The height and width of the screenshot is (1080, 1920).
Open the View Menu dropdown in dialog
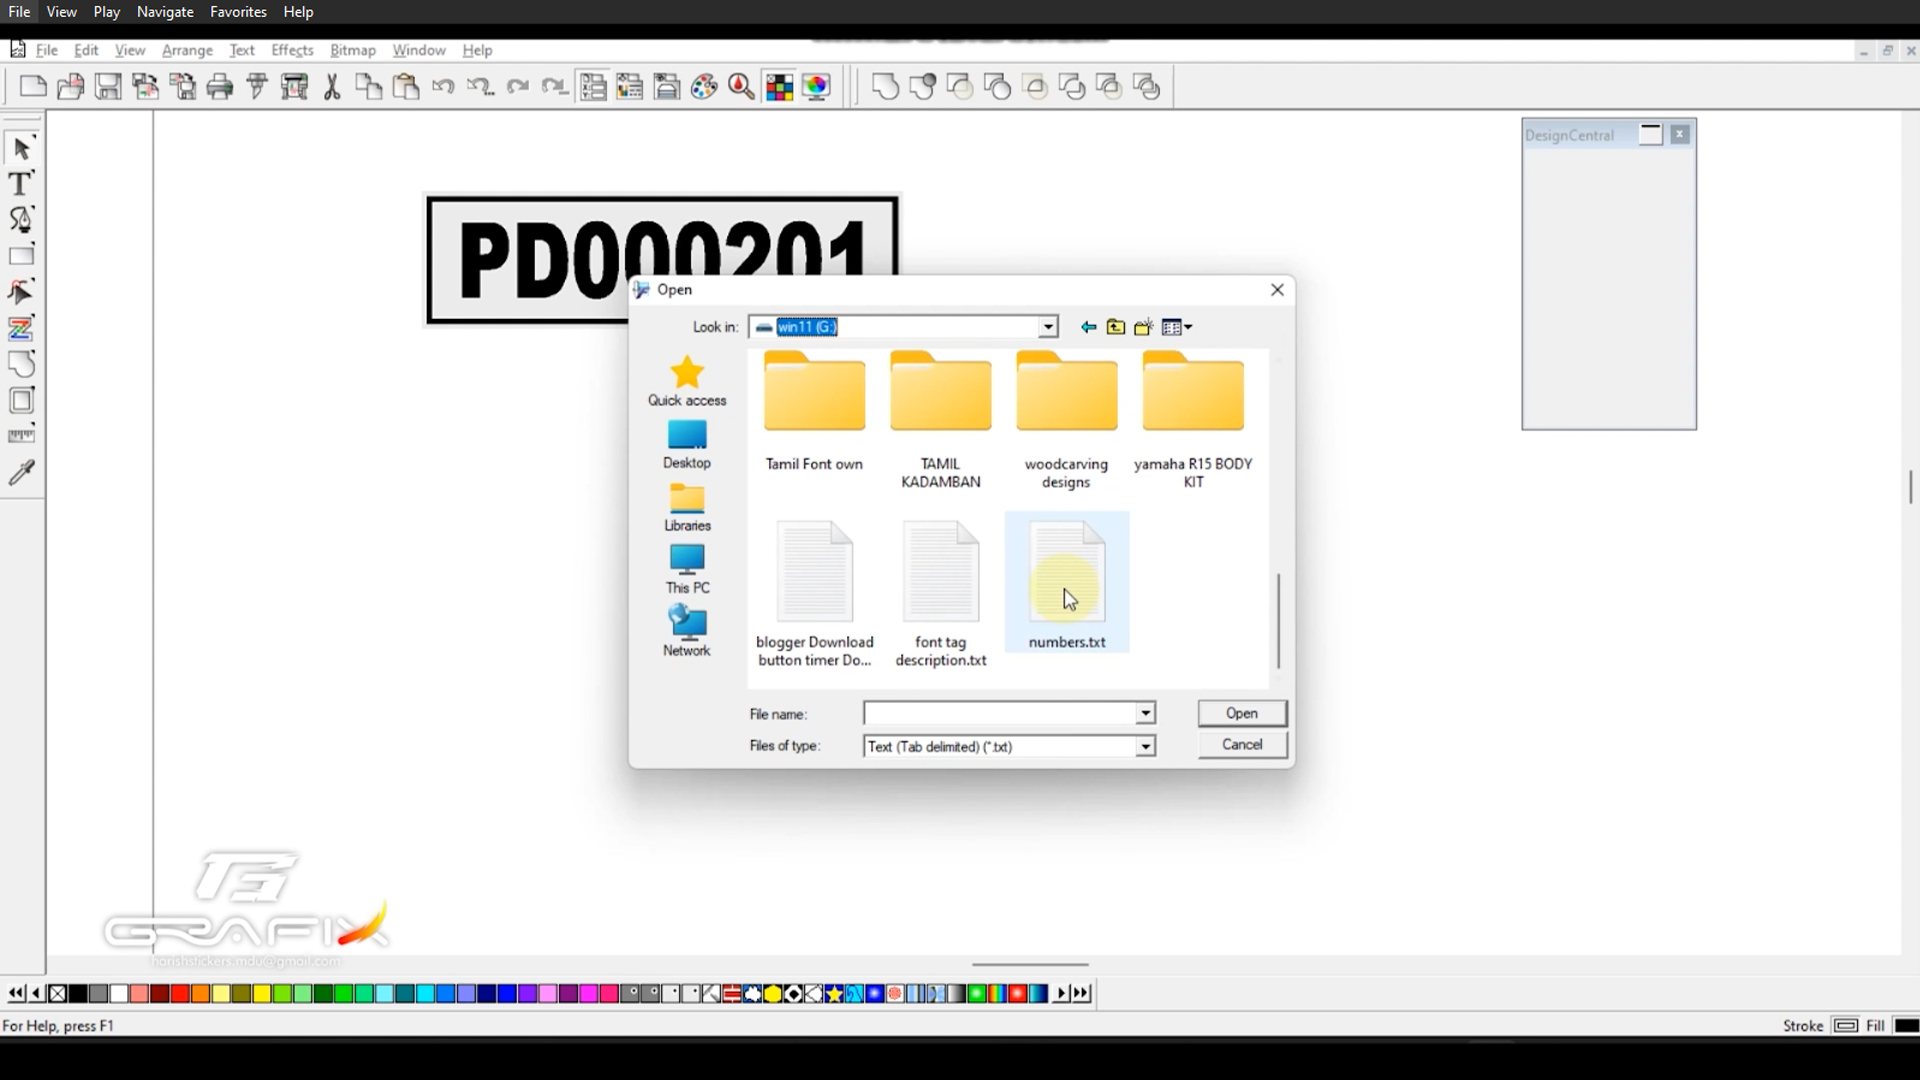point(1178,327)
